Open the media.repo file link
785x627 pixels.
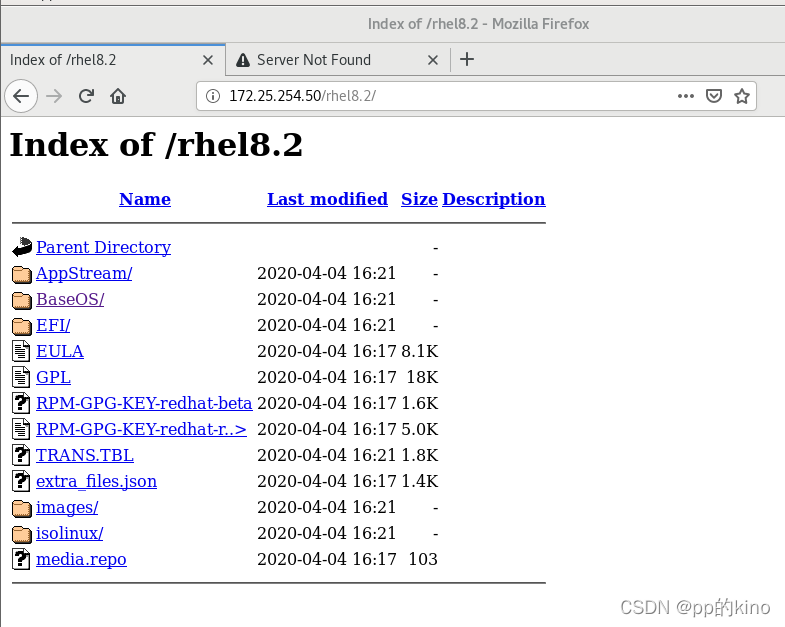pos(81,560)
